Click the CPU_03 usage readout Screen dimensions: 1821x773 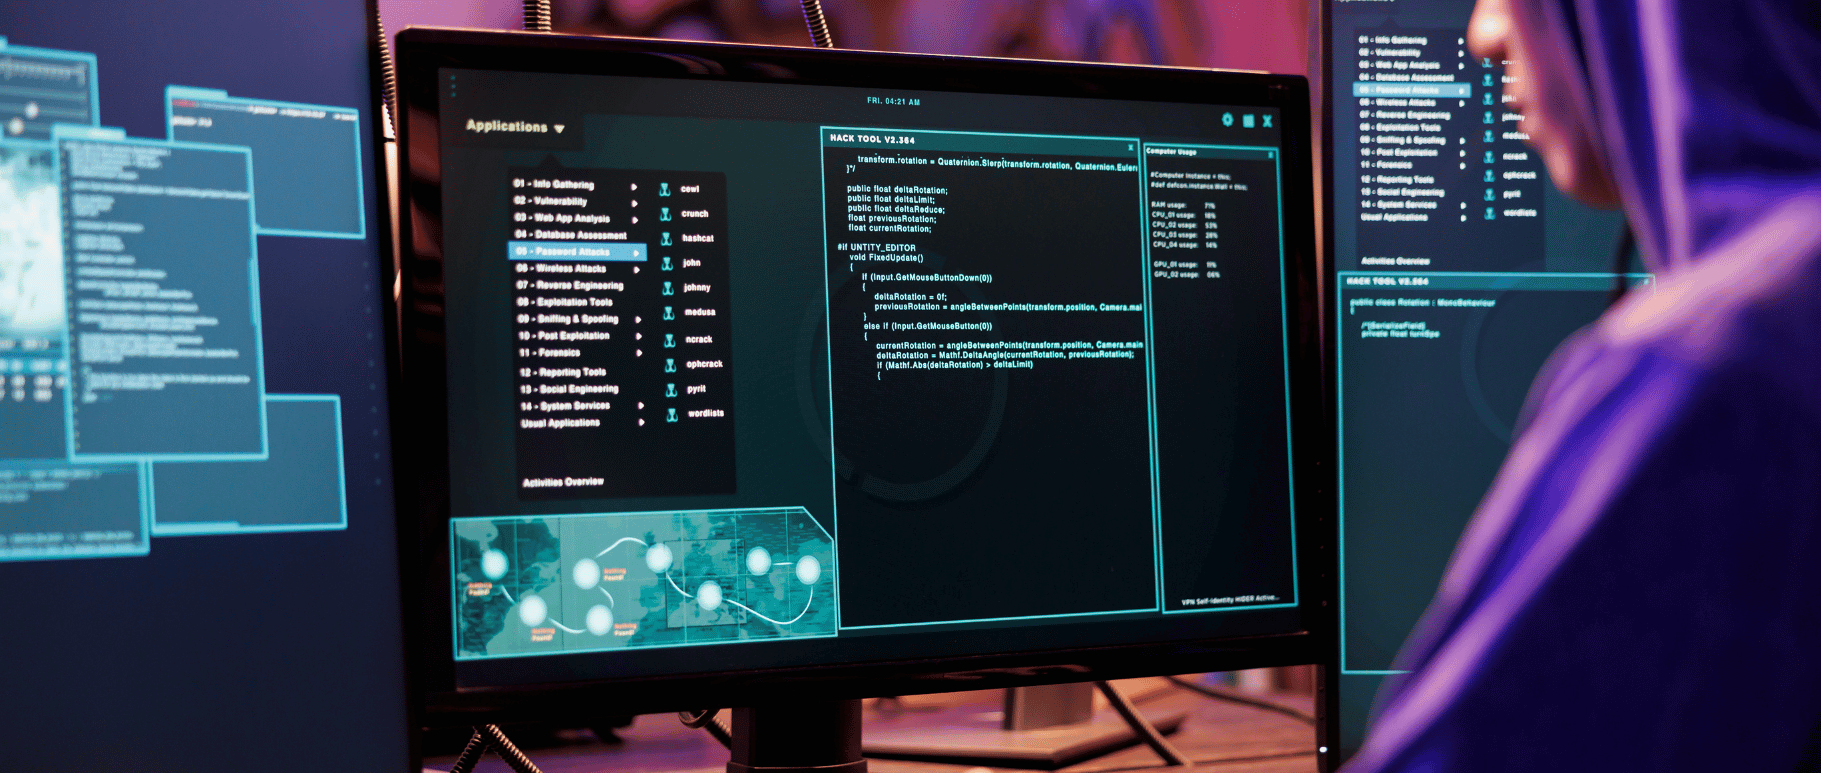click(x=1185, y=235)
